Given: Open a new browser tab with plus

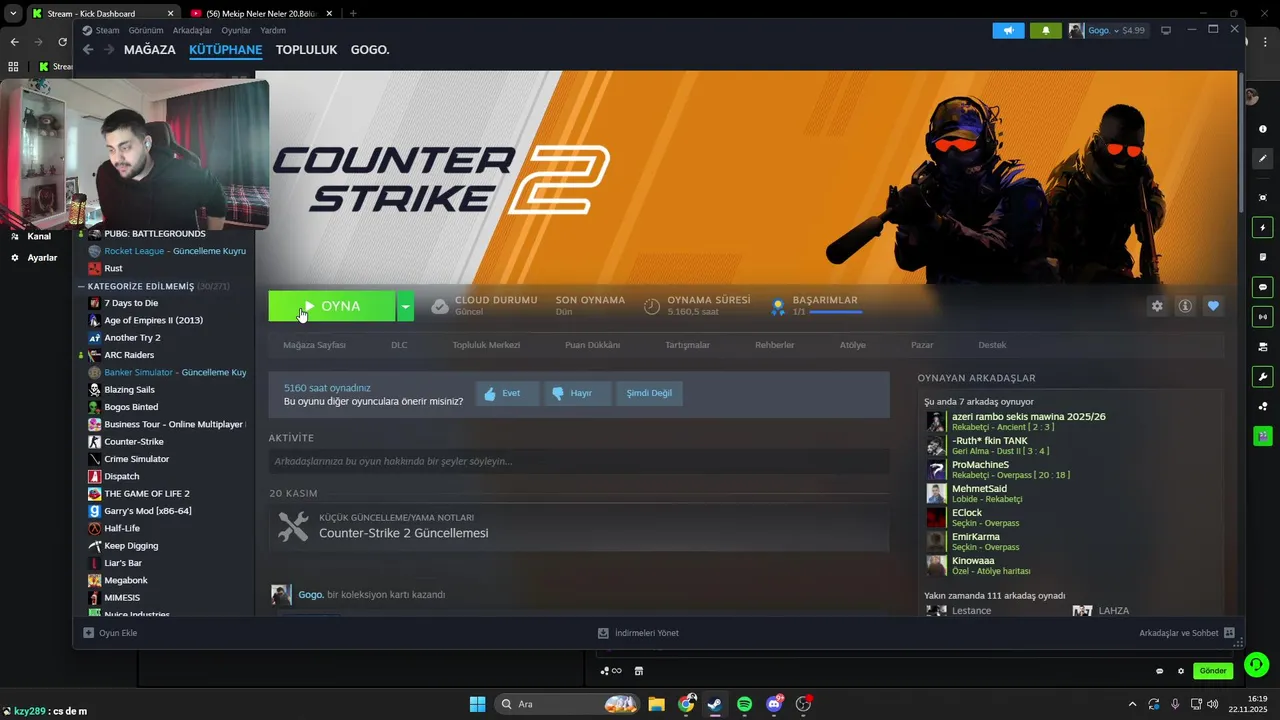Looking at the screenshot, I should [353, 13].
